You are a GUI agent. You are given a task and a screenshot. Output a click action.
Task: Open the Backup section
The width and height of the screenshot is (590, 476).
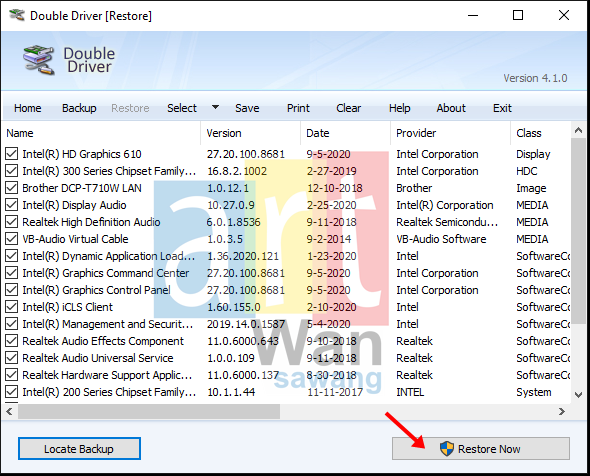point(79,108)
